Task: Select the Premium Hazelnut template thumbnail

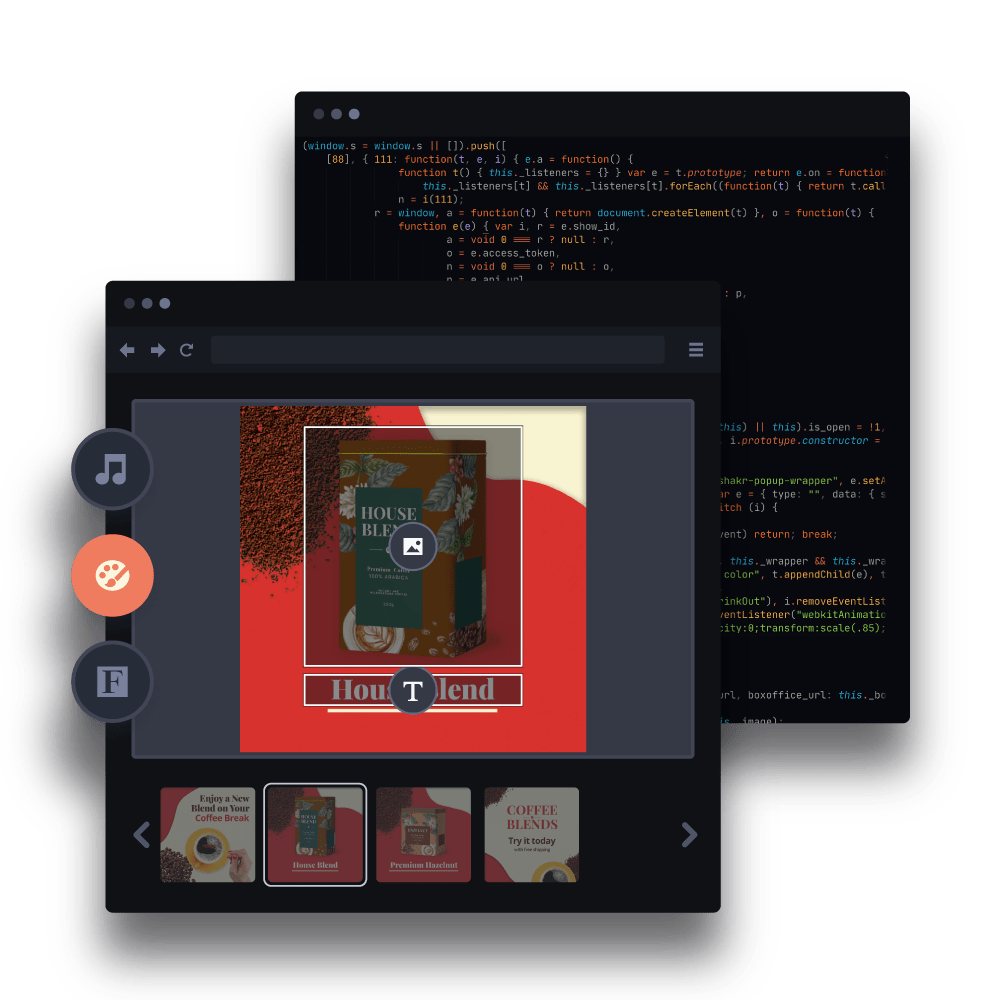Action: pos(423,834)
